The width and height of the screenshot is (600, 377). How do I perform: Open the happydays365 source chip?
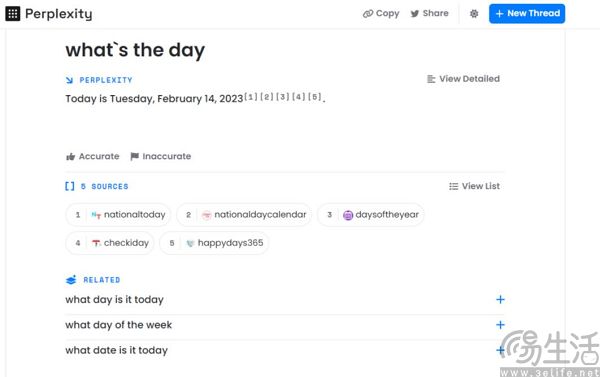[214, 243]
